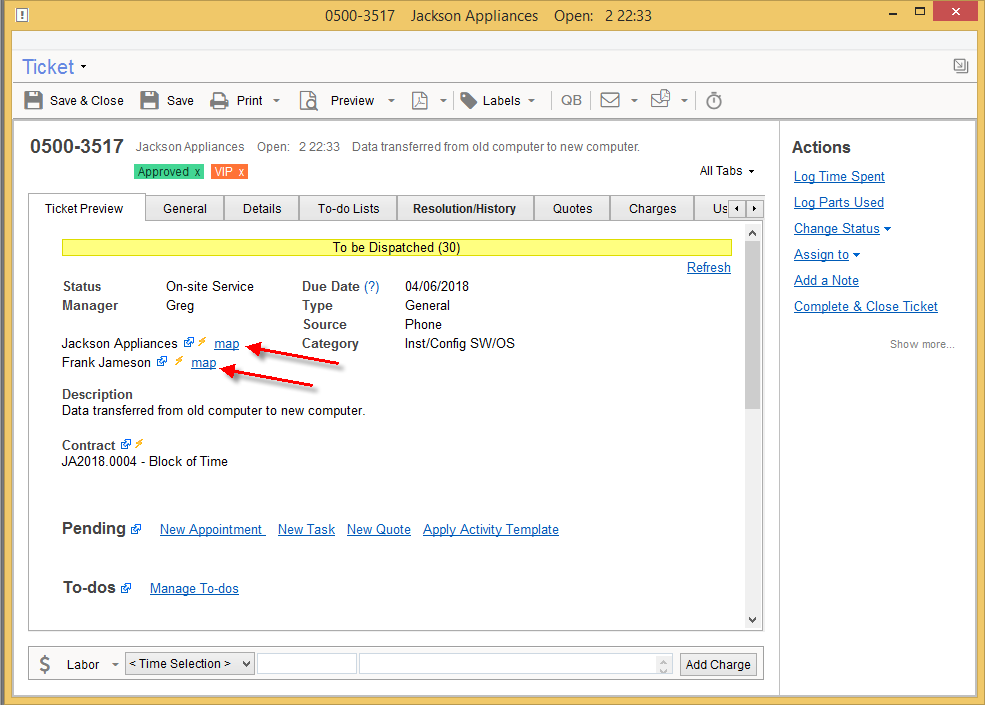Screen dimensions: 987x705
Task: Open the link icon next to Jackson Appliances
Action: click(188, 343)
